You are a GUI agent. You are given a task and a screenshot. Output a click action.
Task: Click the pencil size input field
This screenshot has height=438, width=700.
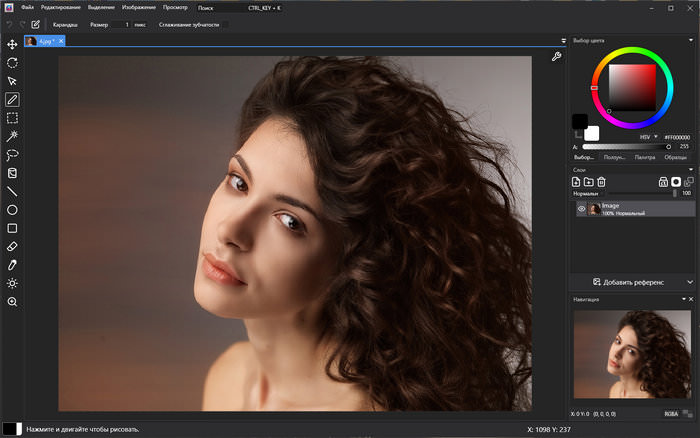point(121,25)
